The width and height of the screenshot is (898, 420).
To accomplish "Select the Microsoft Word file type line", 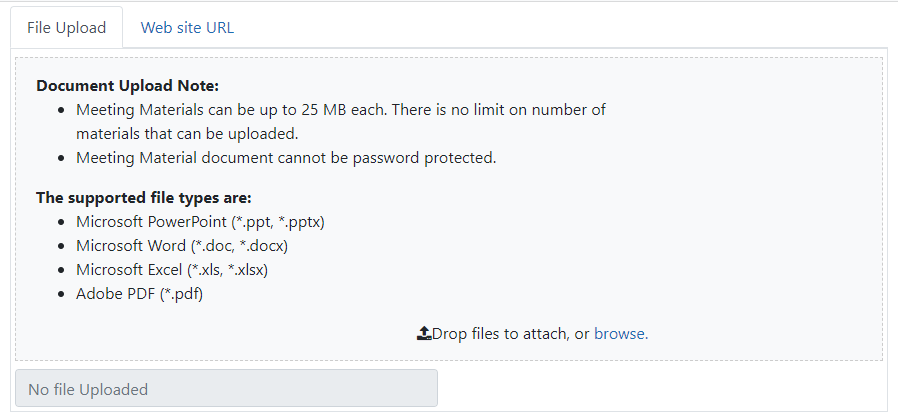I will click(182, 246).
